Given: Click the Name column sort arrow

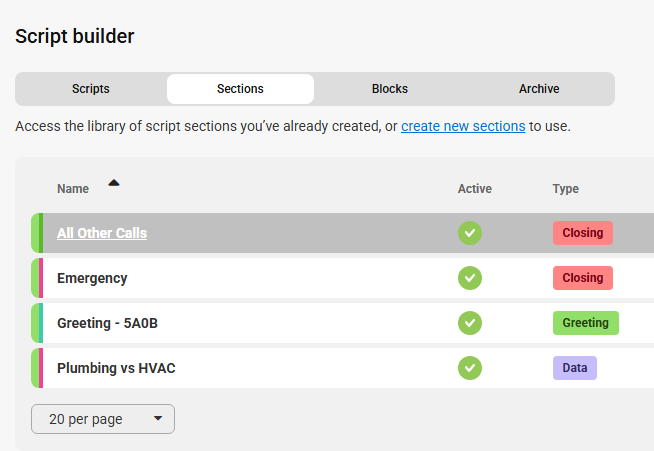Looking at the screenshot, I should click(114, 183).
